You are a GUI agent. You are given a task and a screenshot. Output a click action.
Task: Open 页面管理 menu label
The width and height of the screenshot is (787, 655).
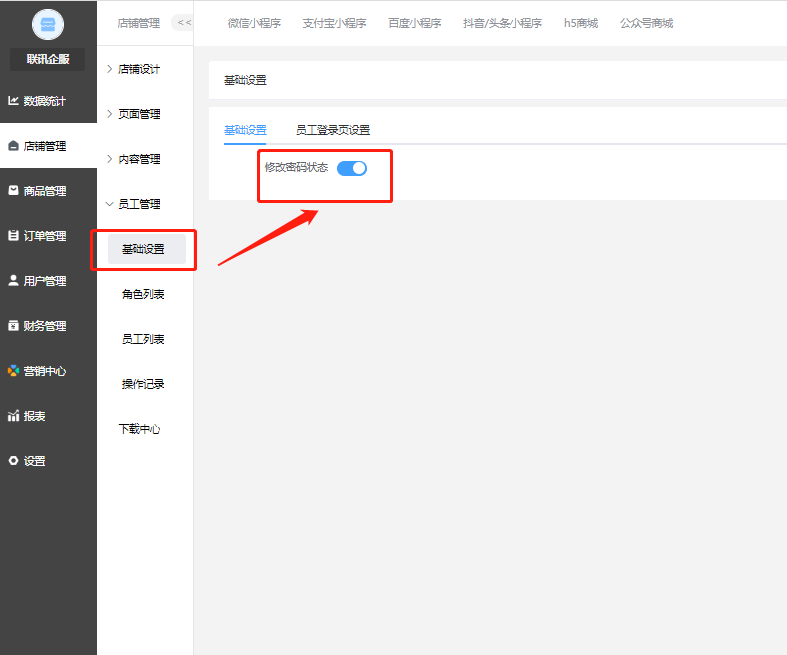[x=139, y=114]
